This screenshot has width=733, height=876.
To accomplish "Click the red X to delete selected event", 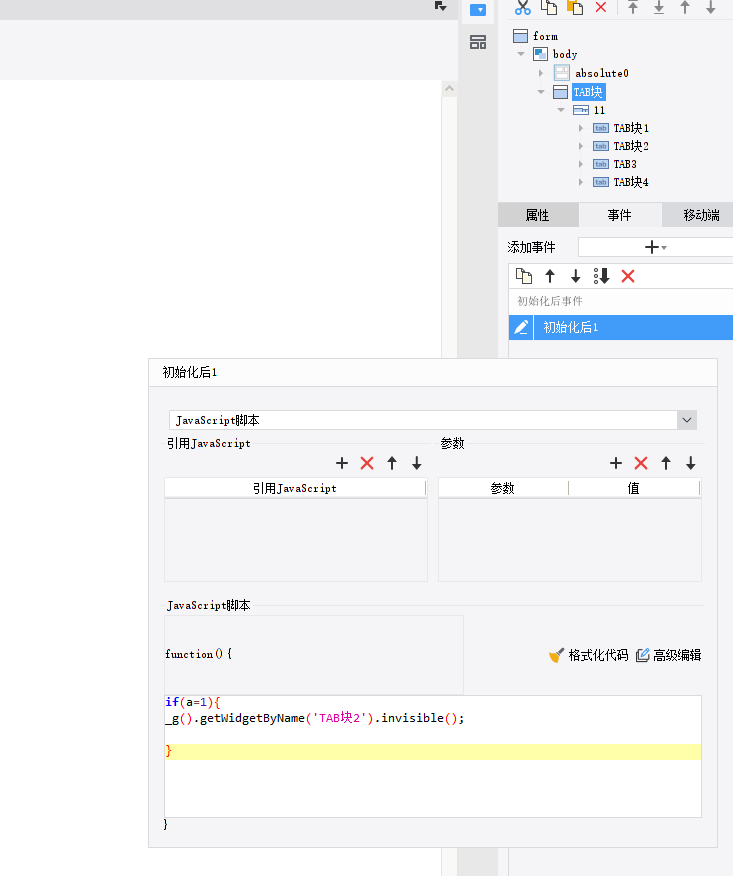I will click(628, 276).
